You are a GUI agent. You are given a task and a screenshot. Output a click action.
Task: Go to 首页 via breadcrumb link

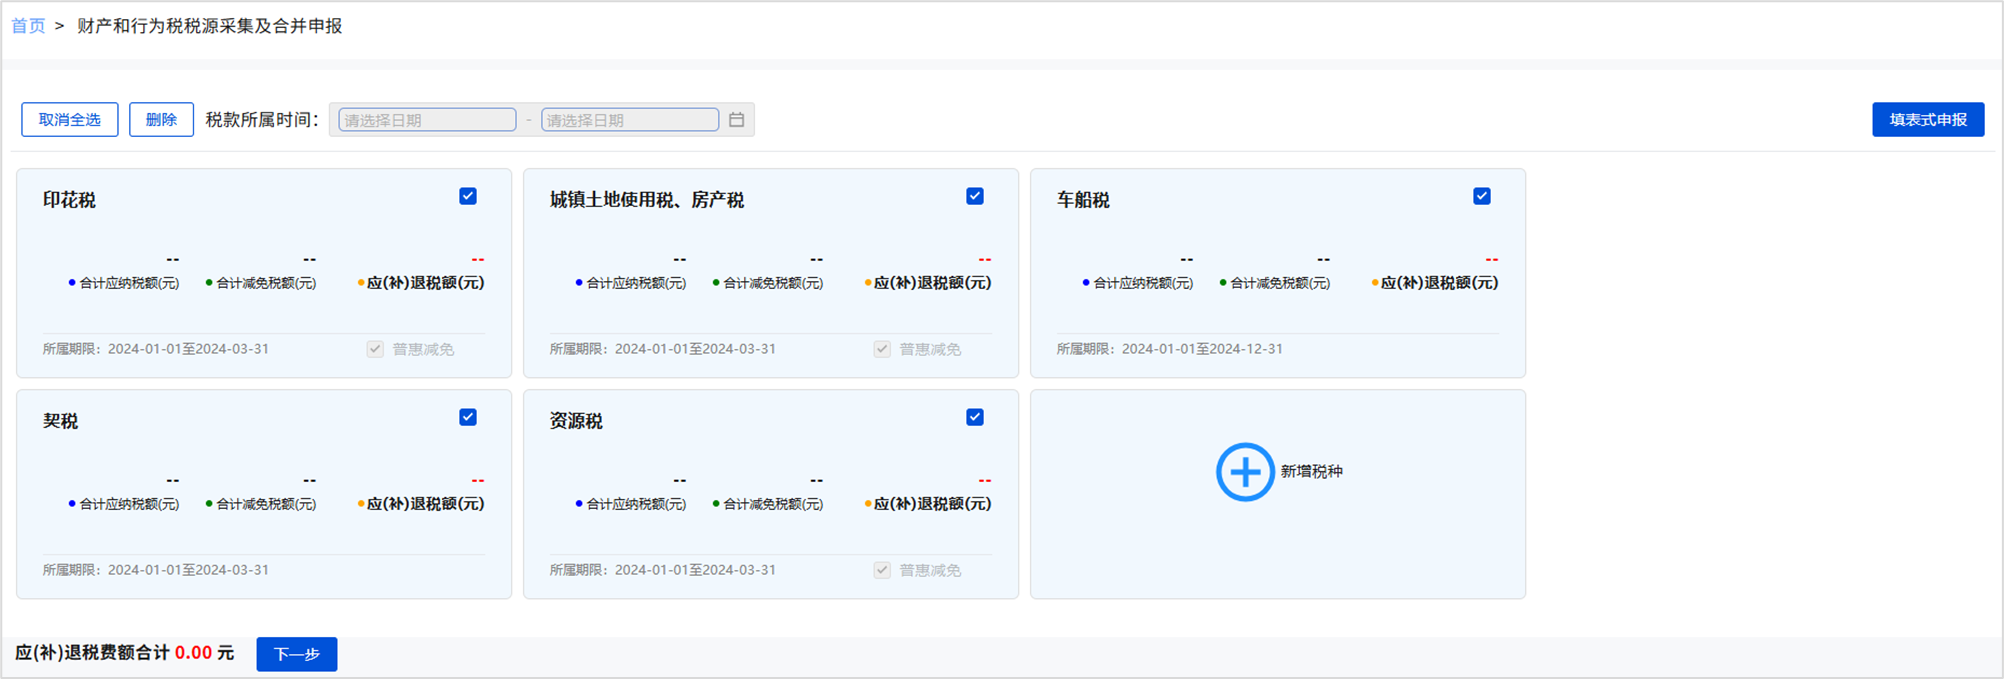[28, 26]
